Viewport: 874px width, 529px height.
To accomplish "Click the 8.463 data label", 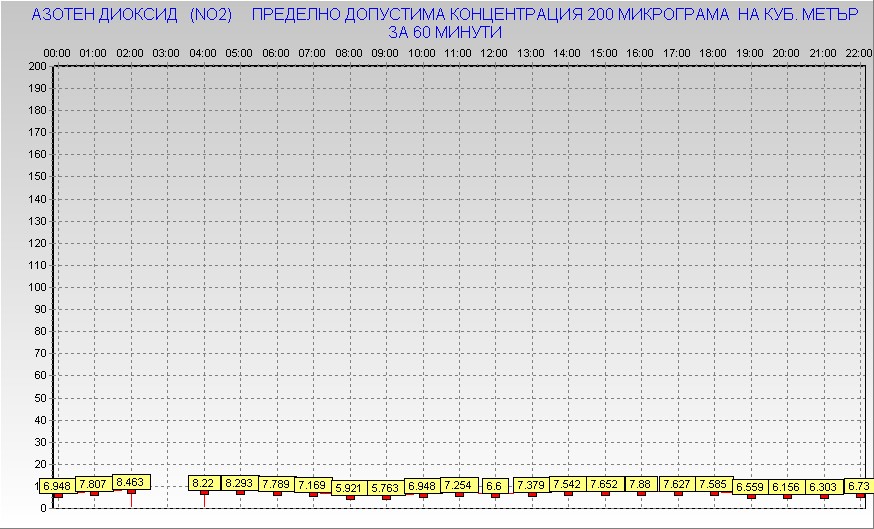I will [x=131, y=482].
